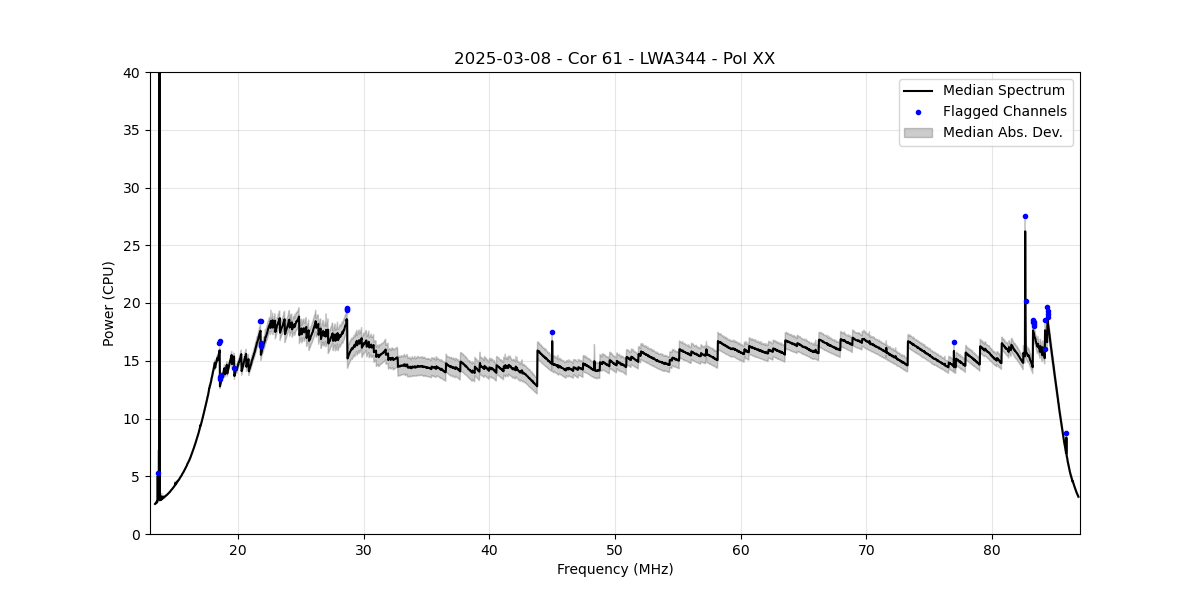Click the blue Flagged Channels legend marker
The width and height of the screenshot is (1200, 600).
coord(918,112)
